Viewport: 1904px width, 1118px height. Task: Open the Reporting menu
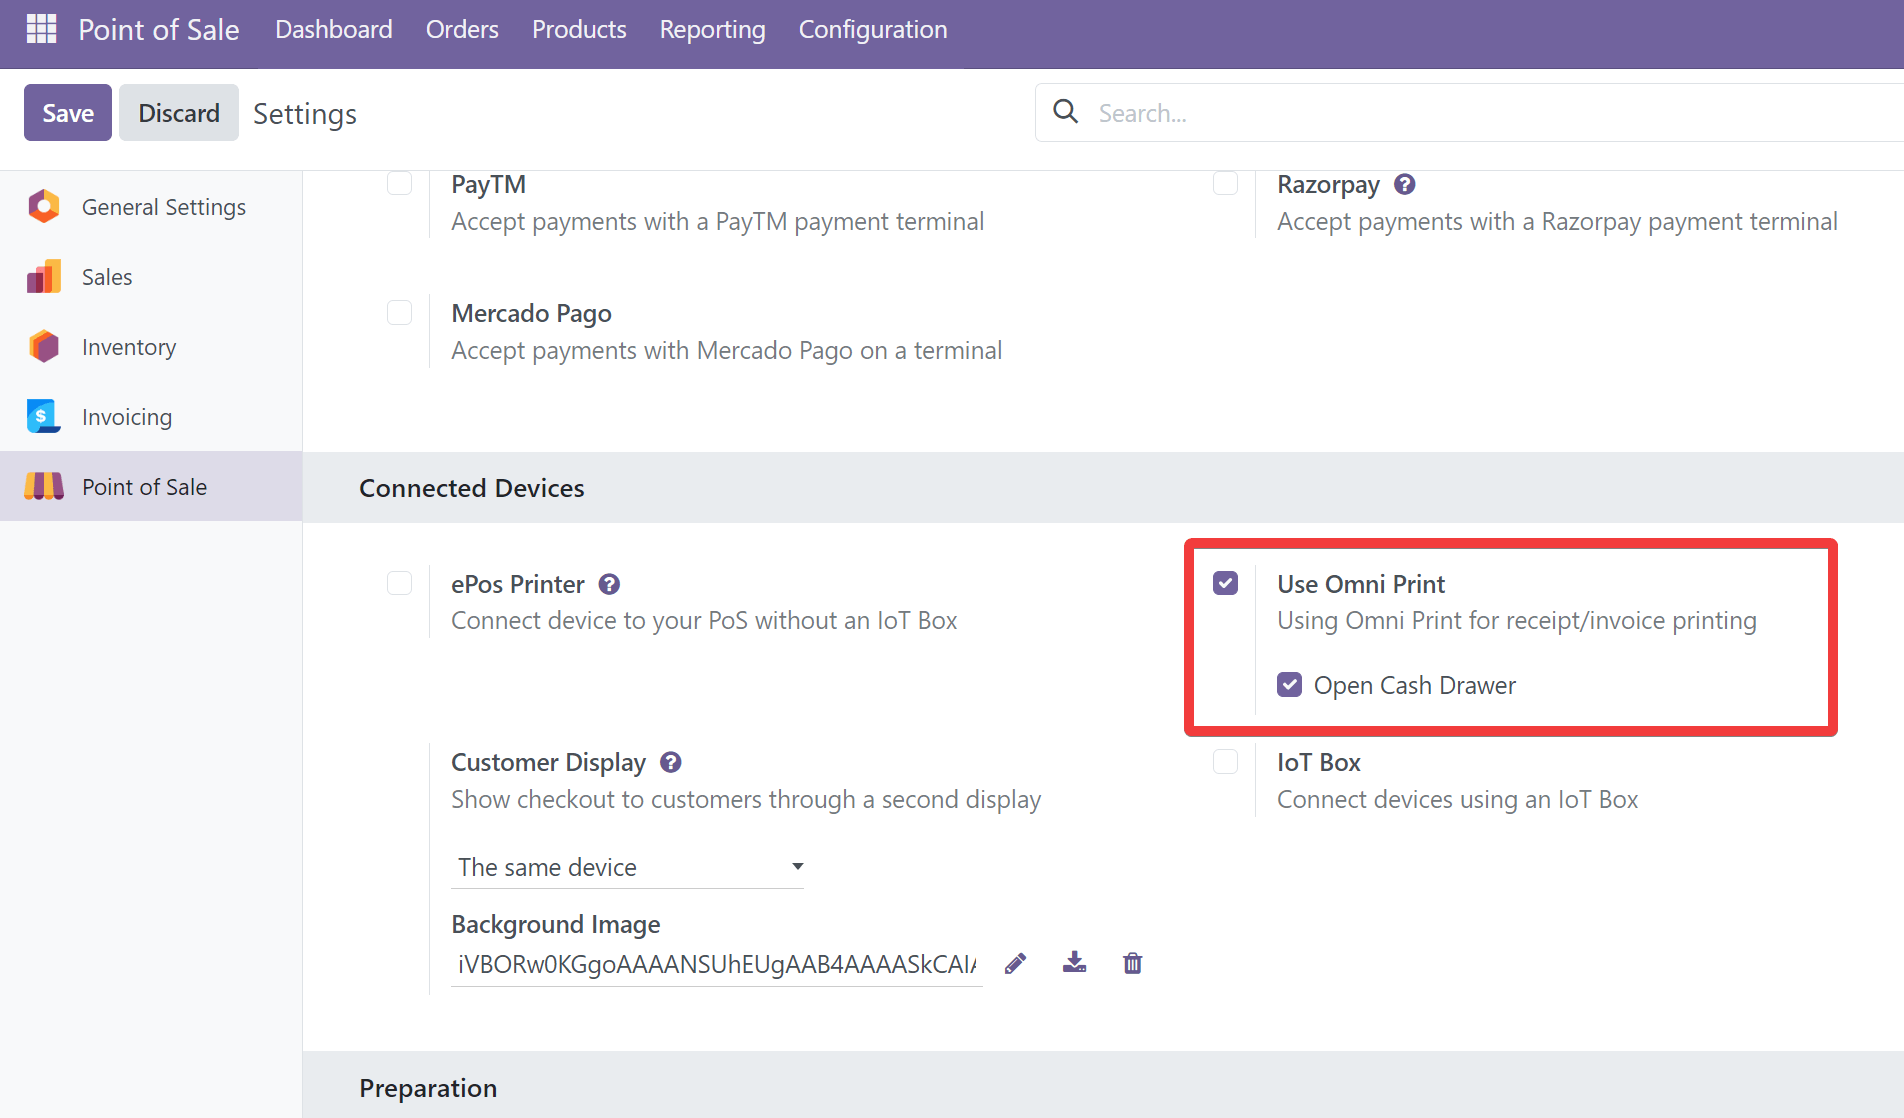point(712,30)
